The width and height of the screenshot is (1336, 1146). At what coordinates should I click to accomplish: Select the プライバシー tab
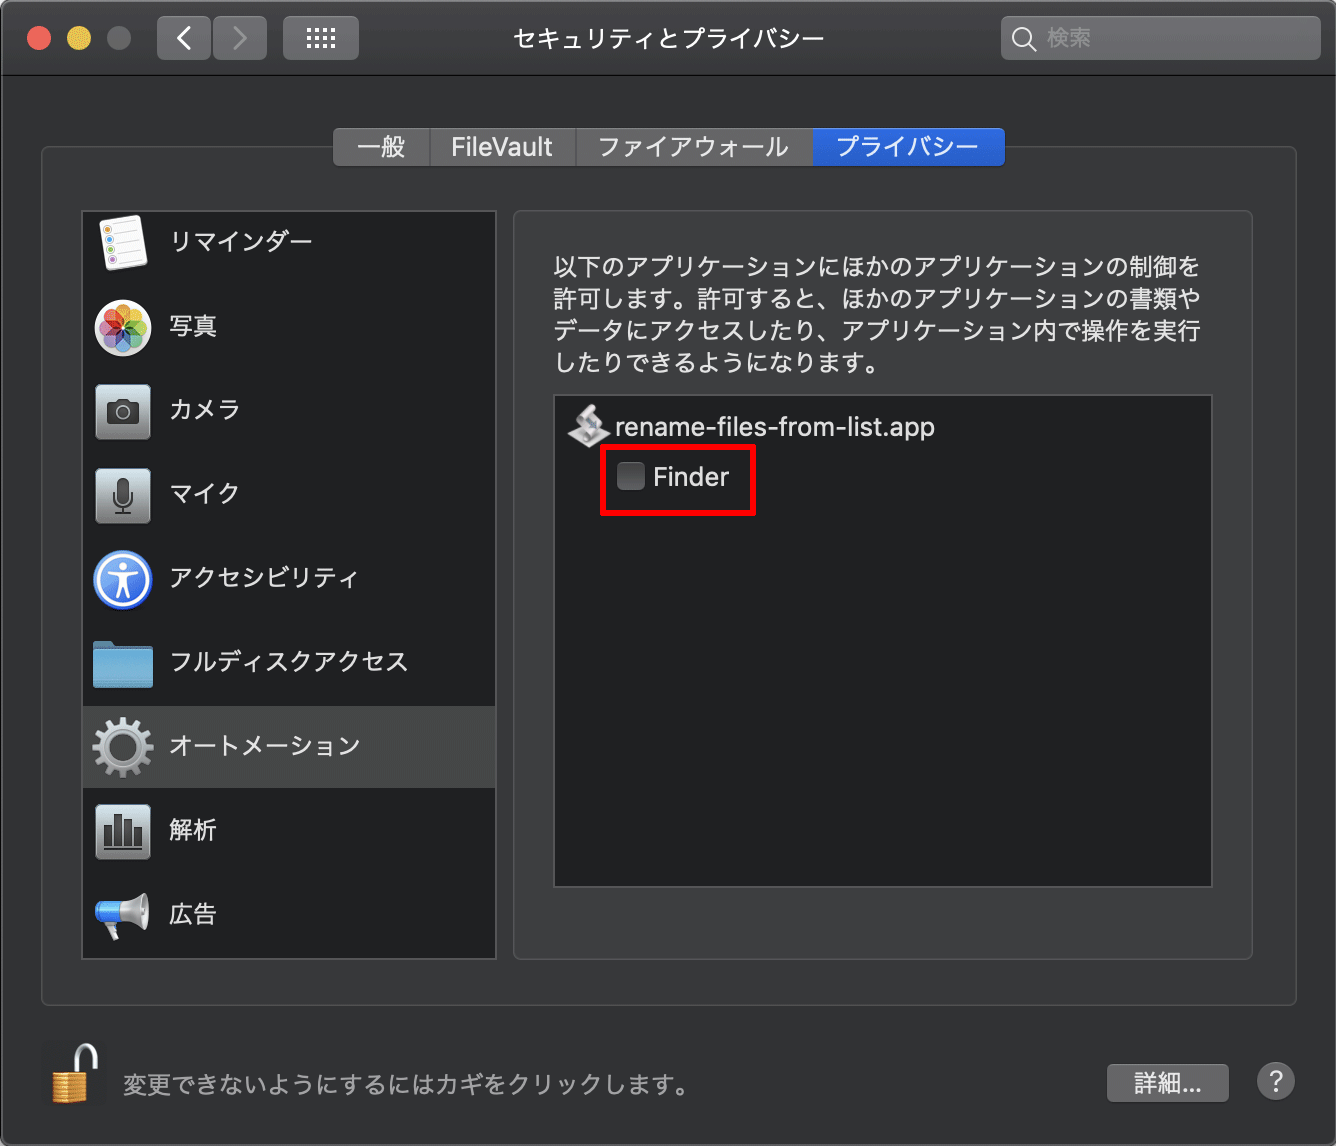[x=908, y=147]
